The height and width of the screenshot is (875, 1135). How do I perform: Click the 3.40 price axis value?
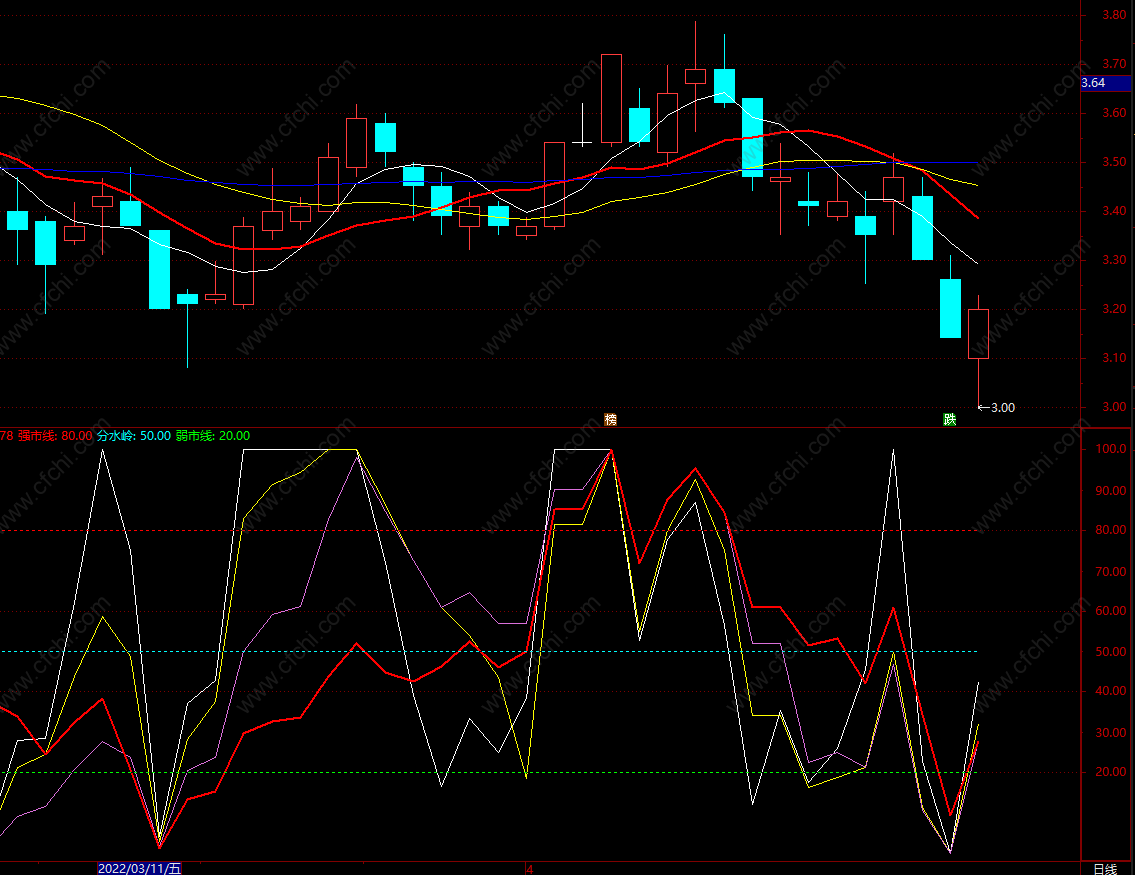pos(1114,211)
